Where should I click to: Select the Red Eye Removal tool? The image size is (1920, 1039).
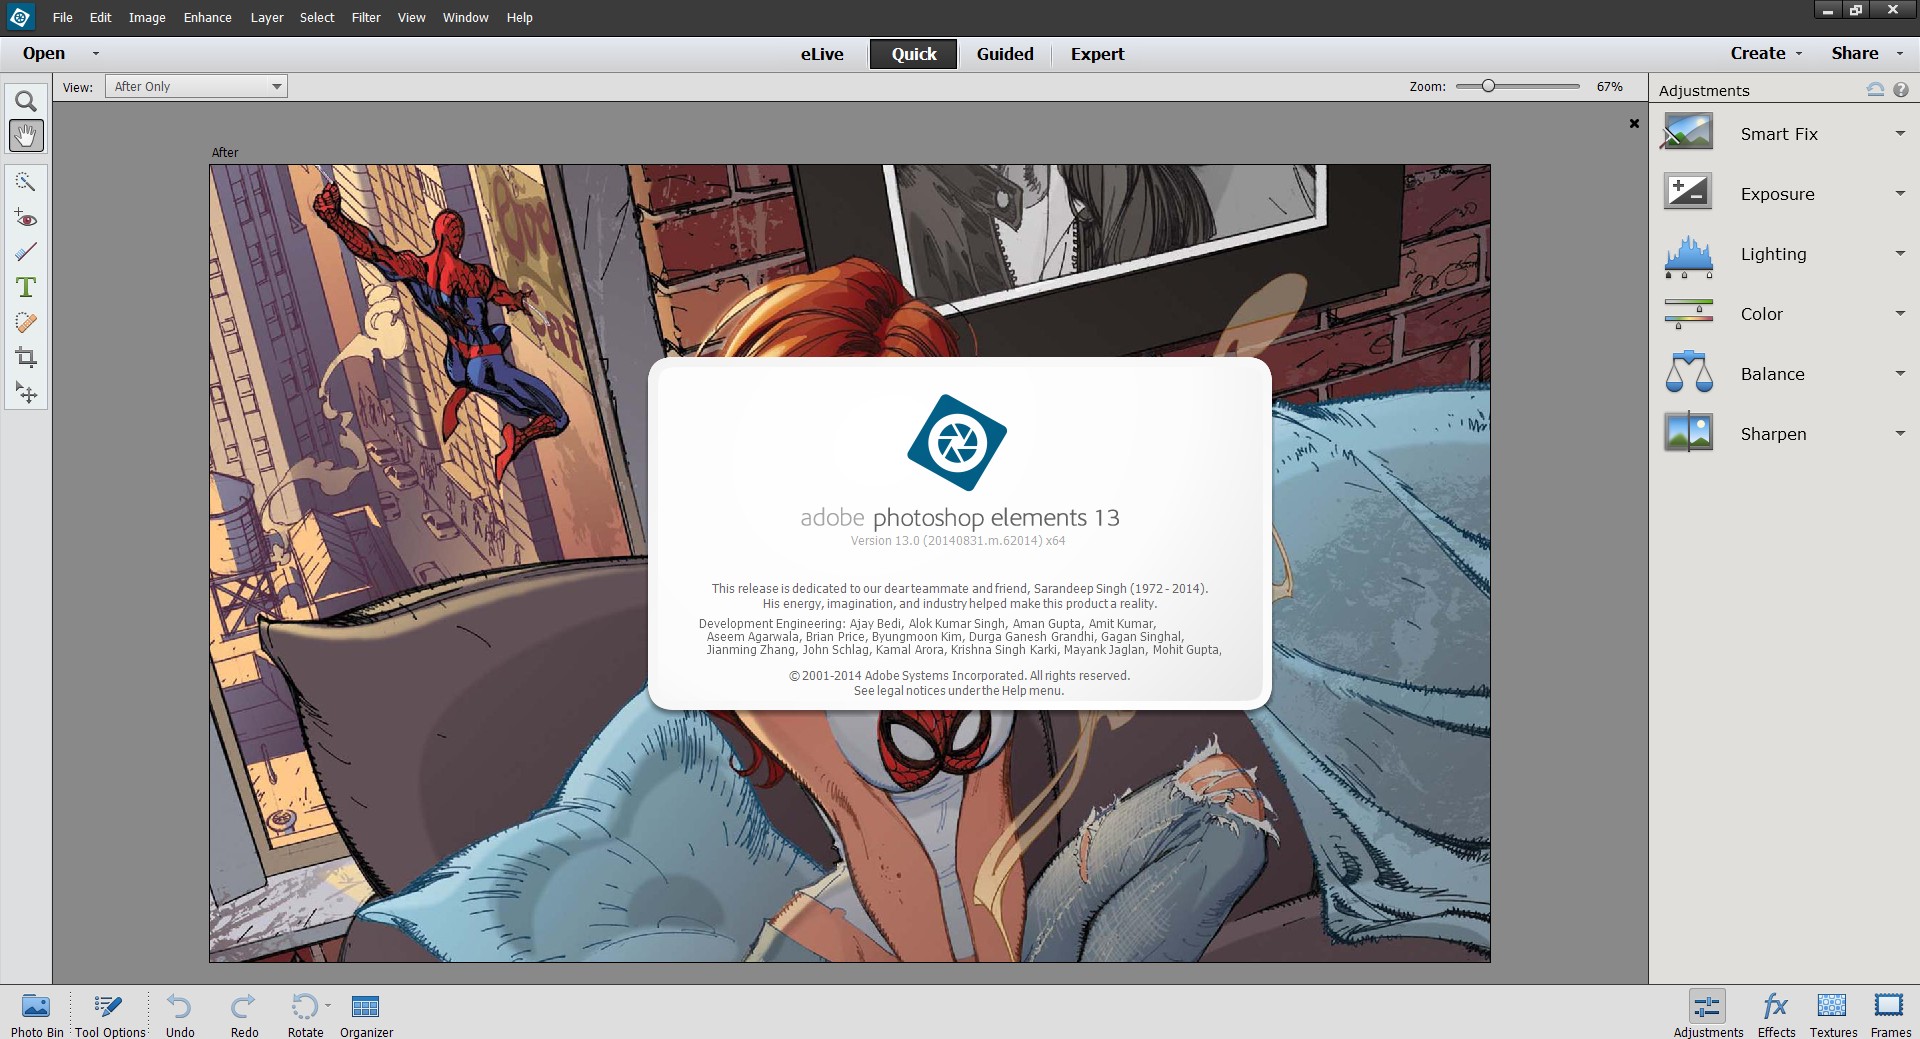point(26,217)
